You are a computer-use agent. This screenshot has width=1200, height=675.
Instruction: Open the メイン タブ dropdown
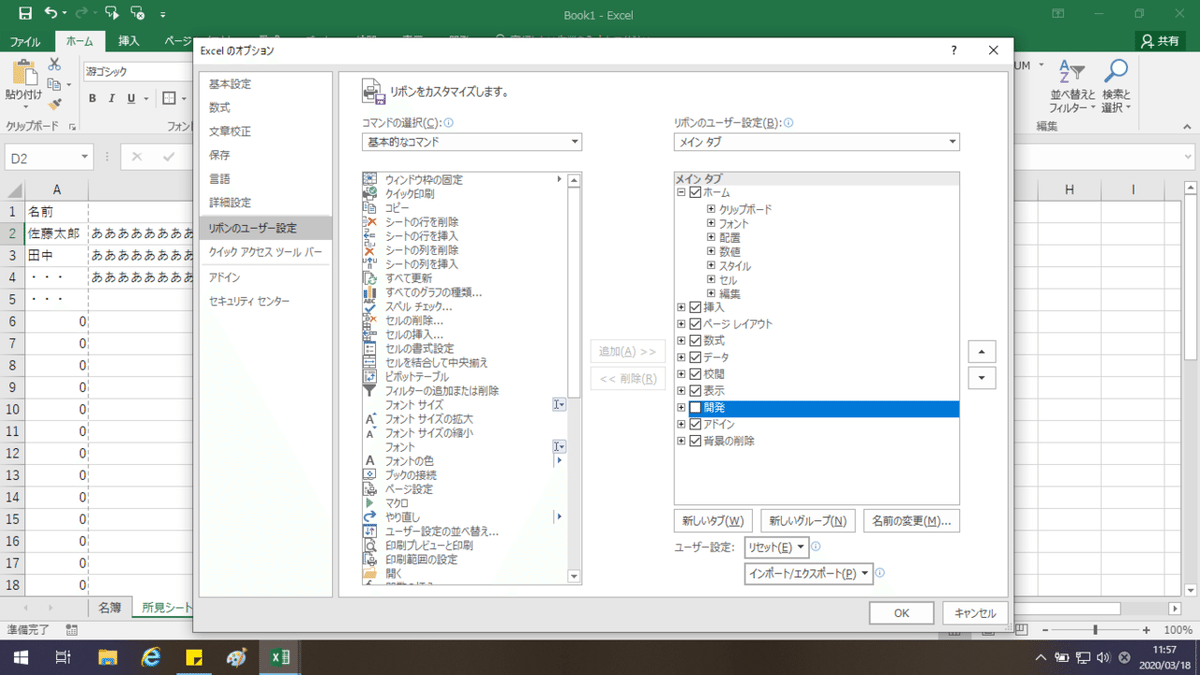[x=817, y=142]
